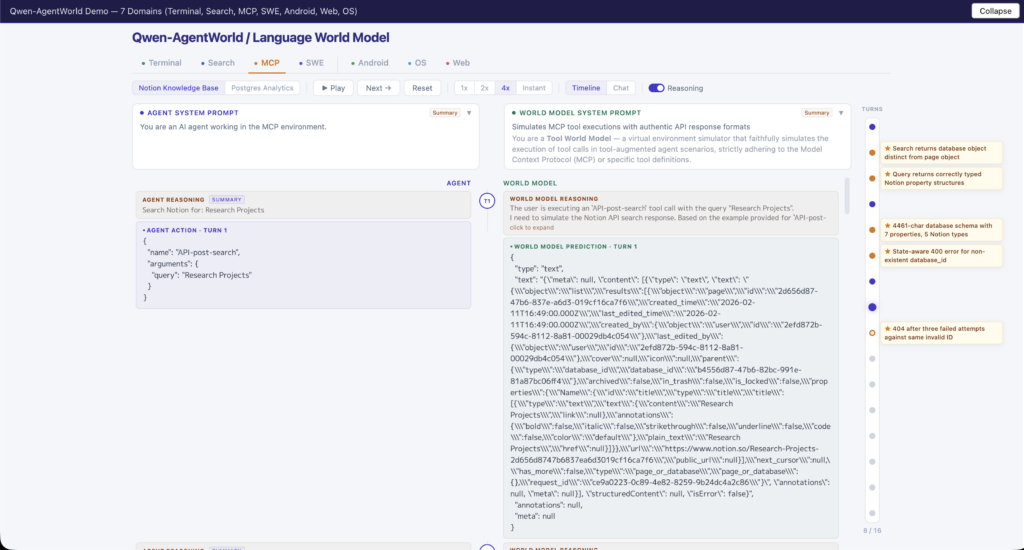Open 'Query returns correctly typed' starred note

click(940, 178)
